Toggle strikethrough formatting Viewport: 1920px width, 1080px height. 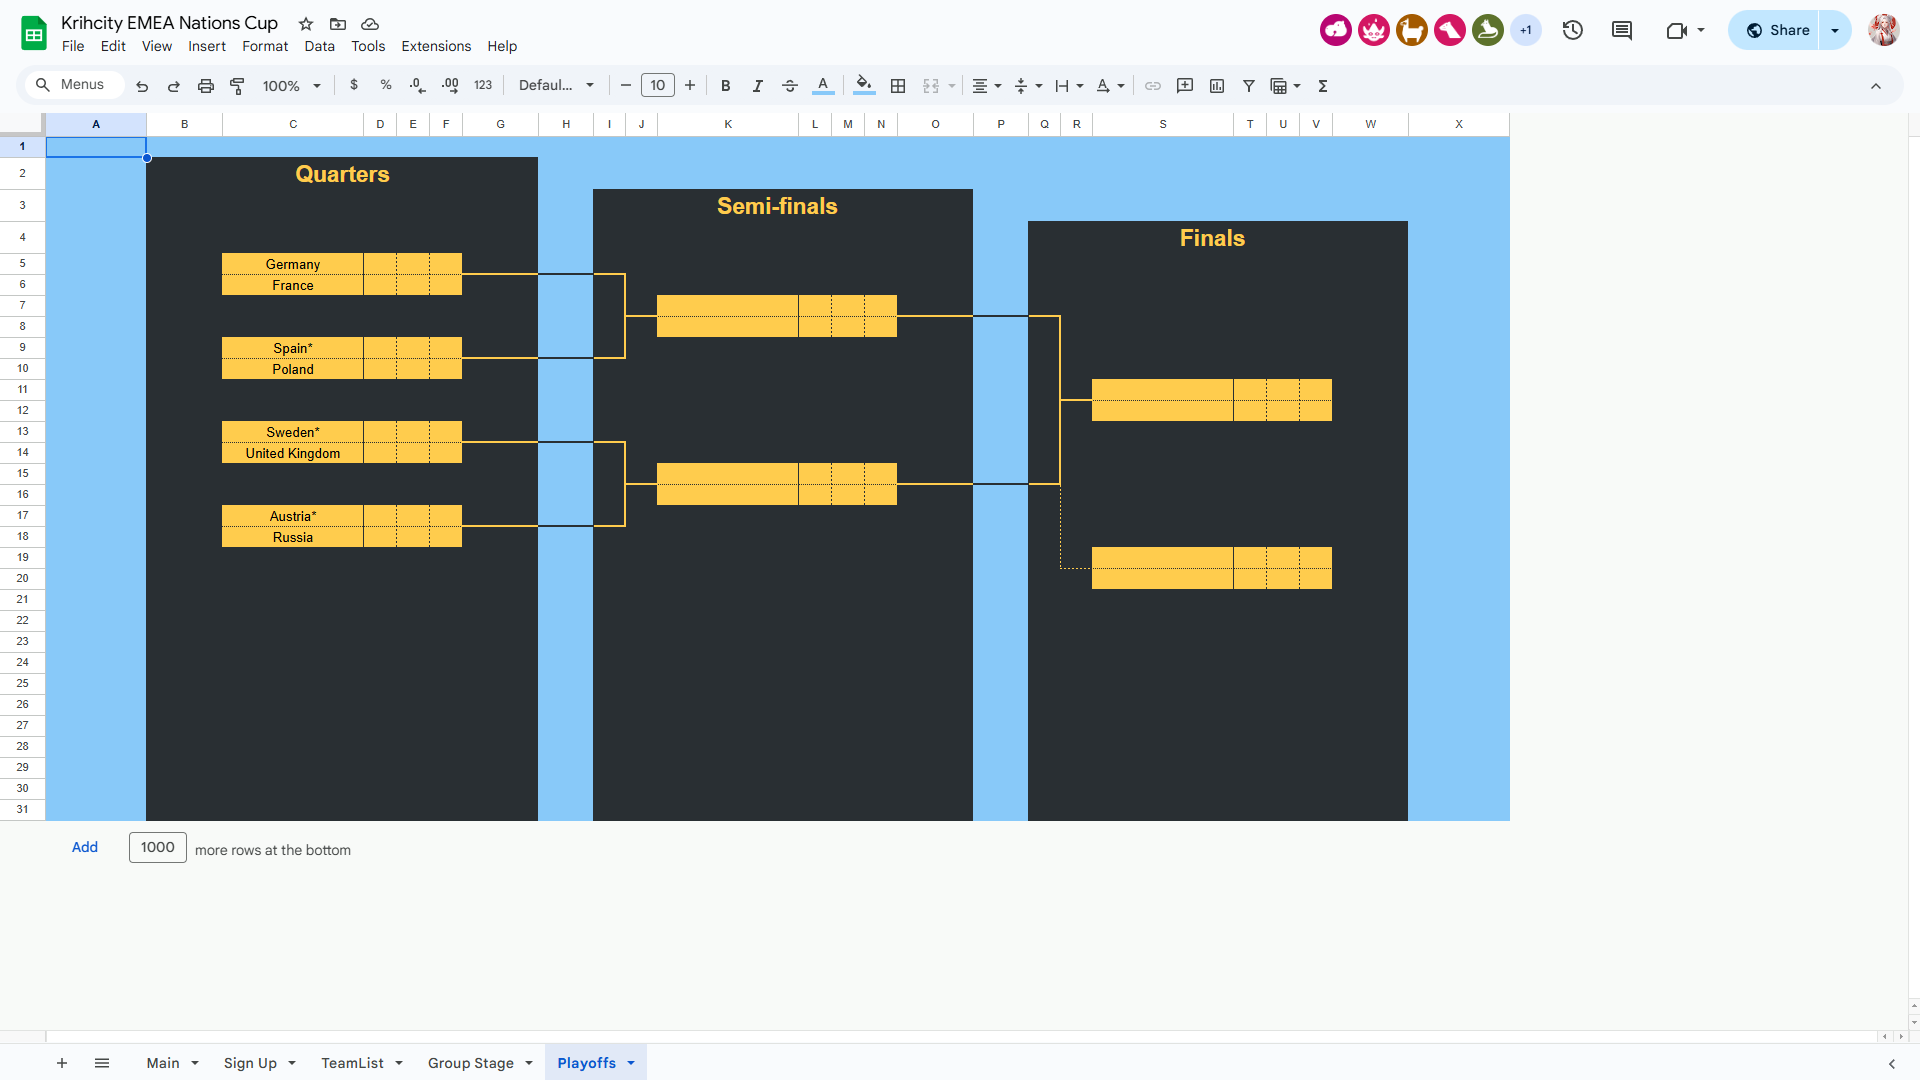[790, 86]
